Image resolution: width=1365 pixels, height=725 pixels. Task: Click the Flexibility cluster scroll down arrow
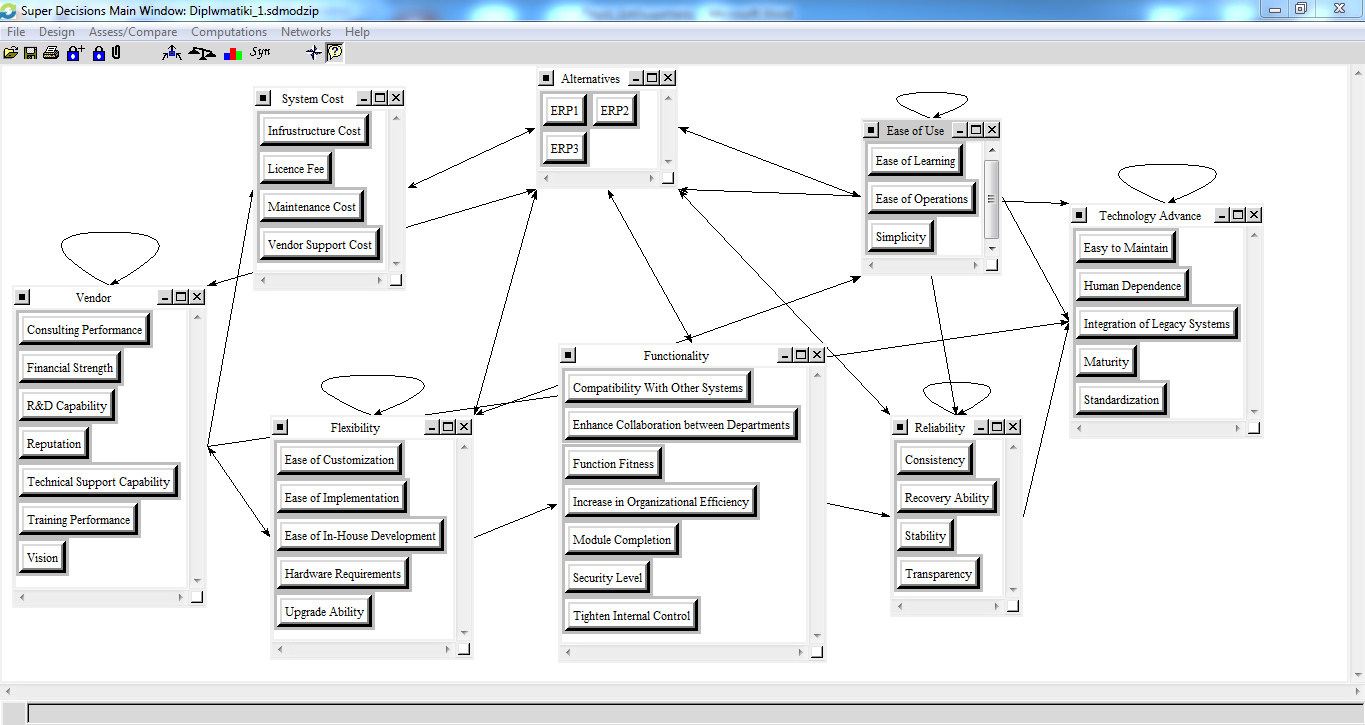[x=464, y=633]
